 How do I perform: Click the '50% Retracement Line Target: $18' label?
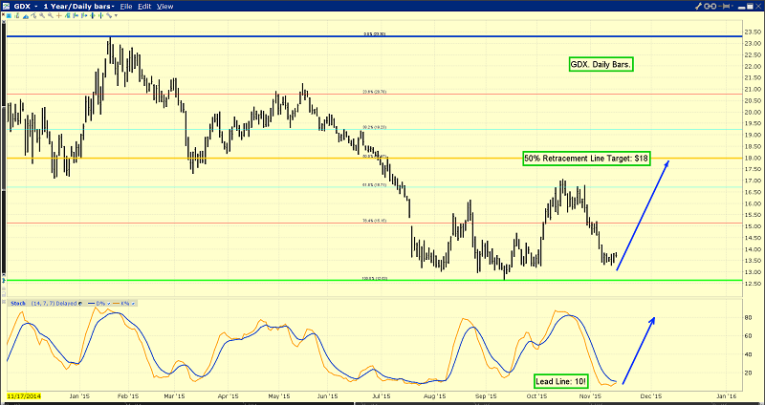click(587, 158)
